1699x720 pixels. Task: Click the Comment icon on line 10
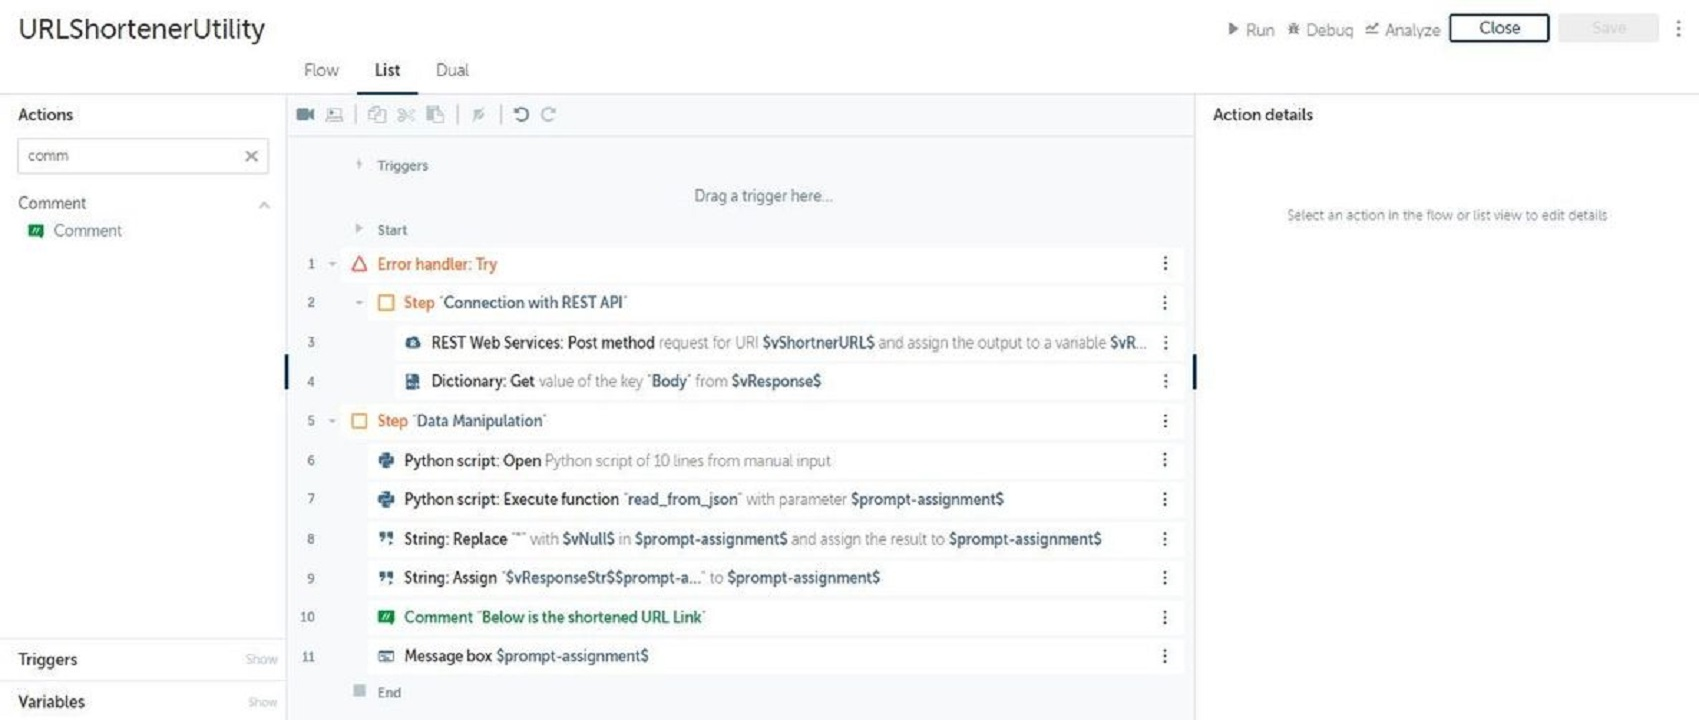[x=386, y=617]
